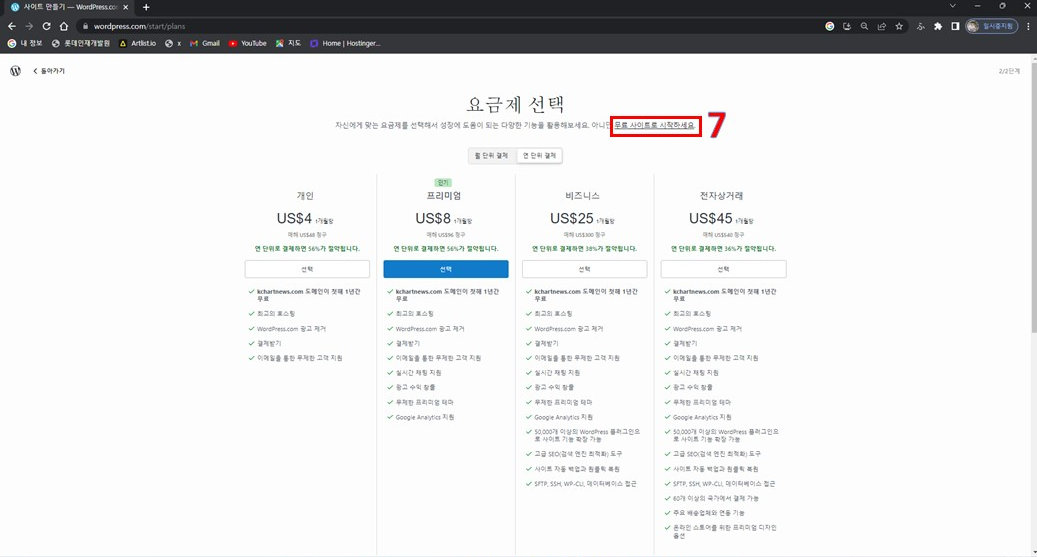Click the site lock icon in the address bar
This screenshot has height=557, width=1037.
85,26
